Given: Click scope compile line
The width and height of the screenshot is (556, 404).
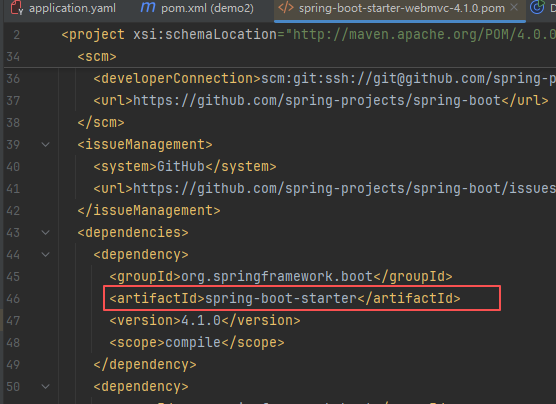Looking at the screenshot, I should point(197,342).
